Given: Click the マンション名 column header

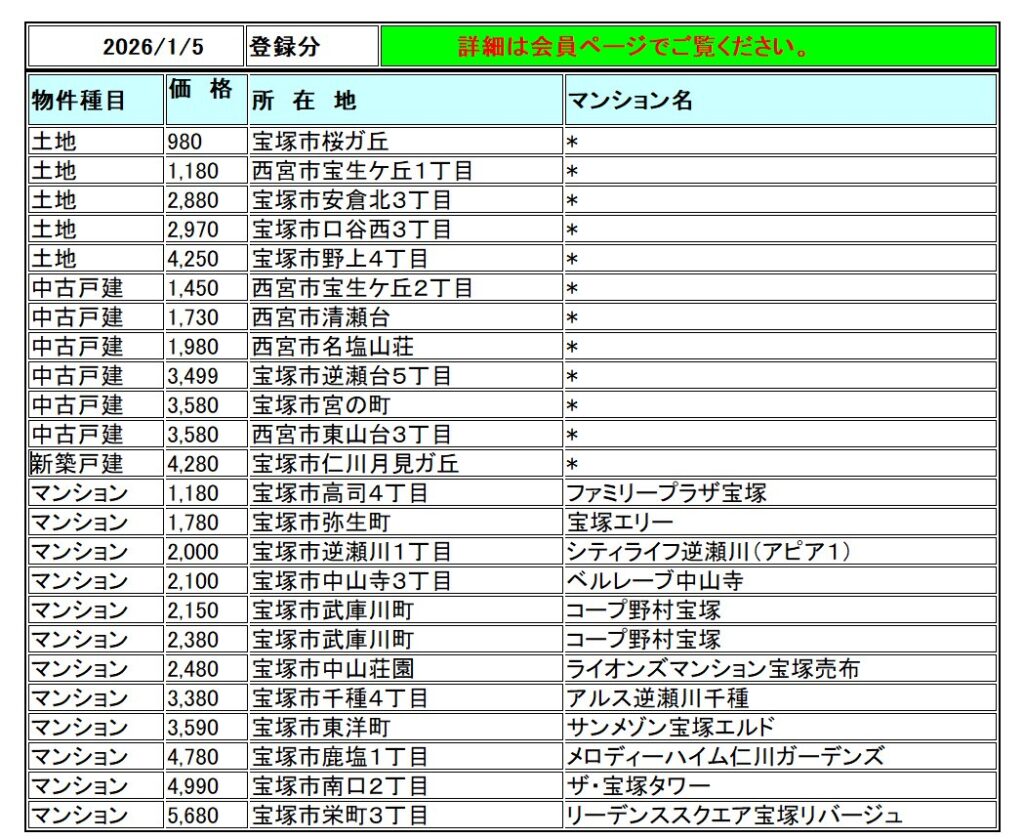Looking at the screenshot, I should coord(780,100).
